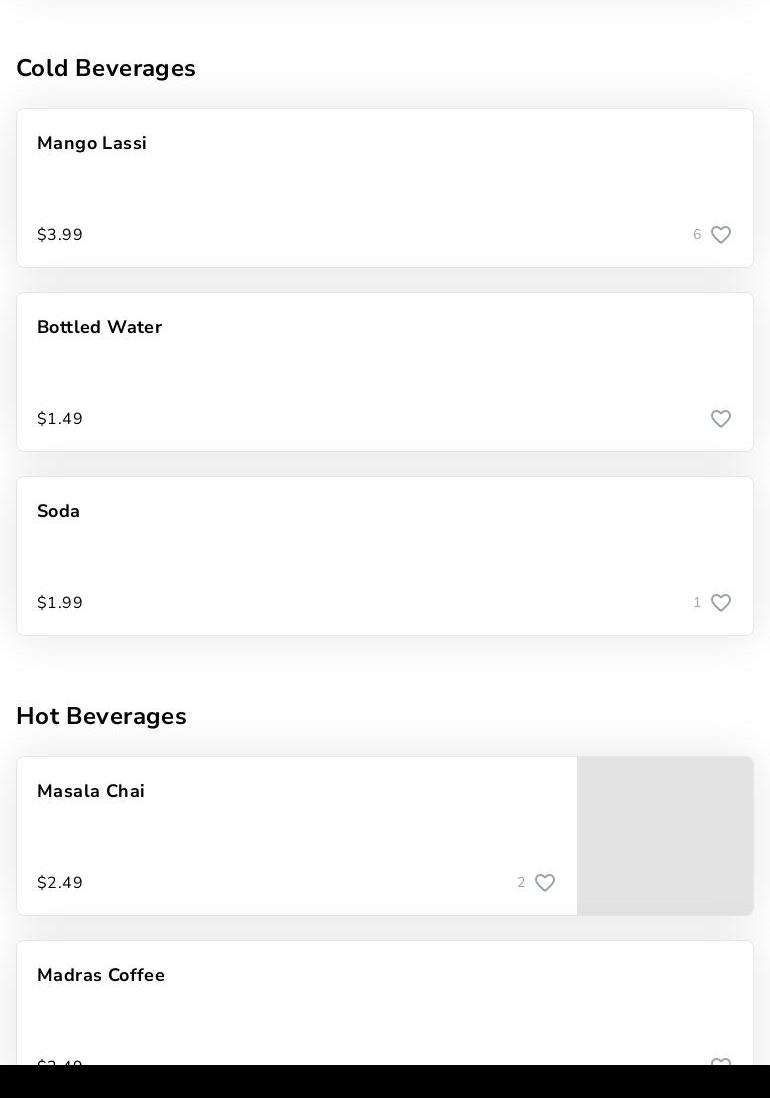Click the $1.99 Soda price

tap(60, 603)
